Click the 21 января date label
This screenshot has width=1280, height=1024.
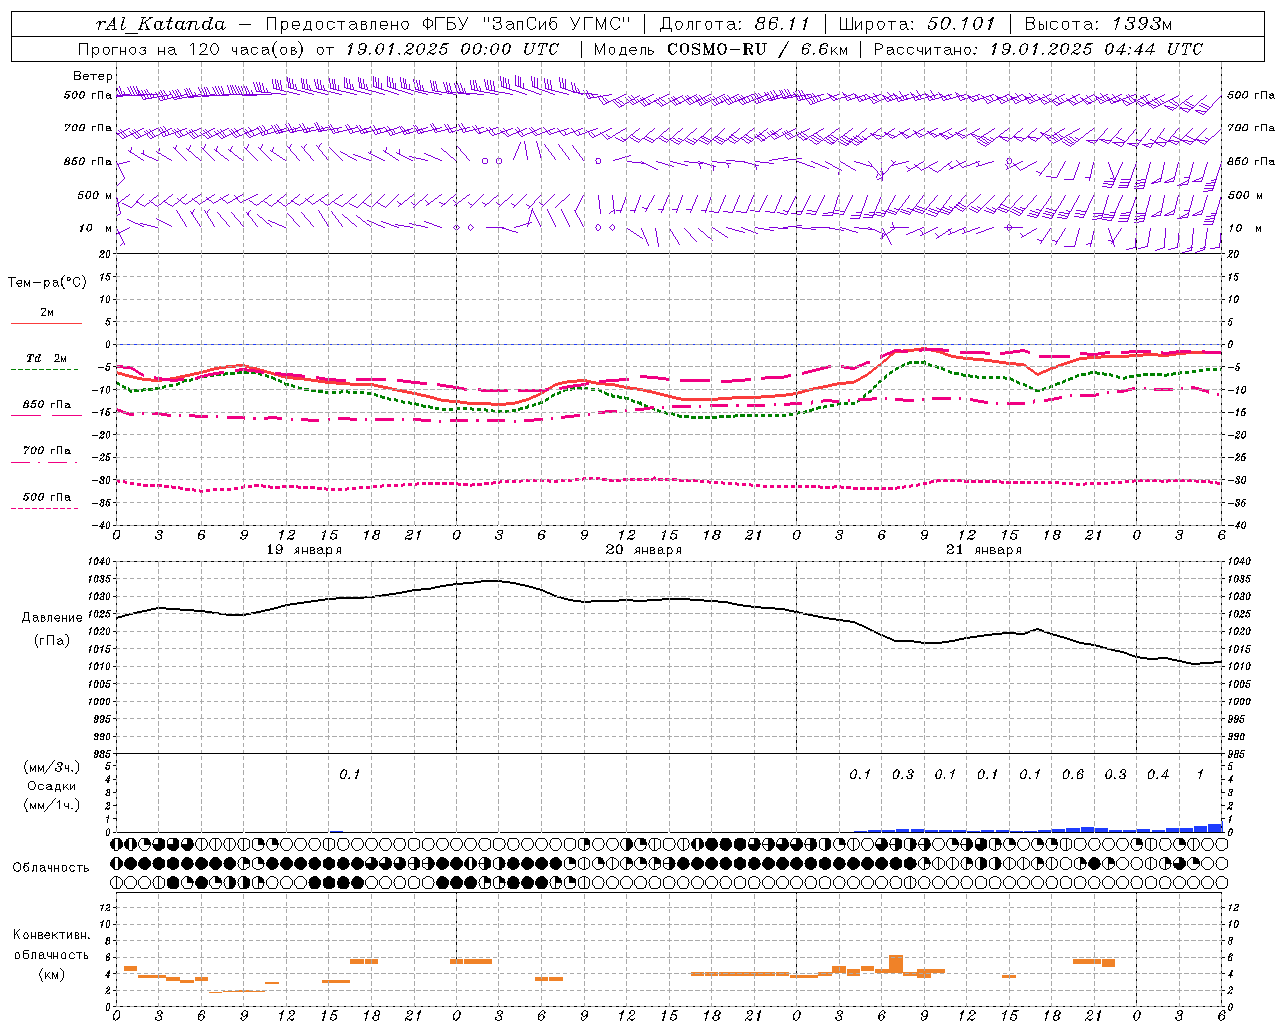[984, 550]
